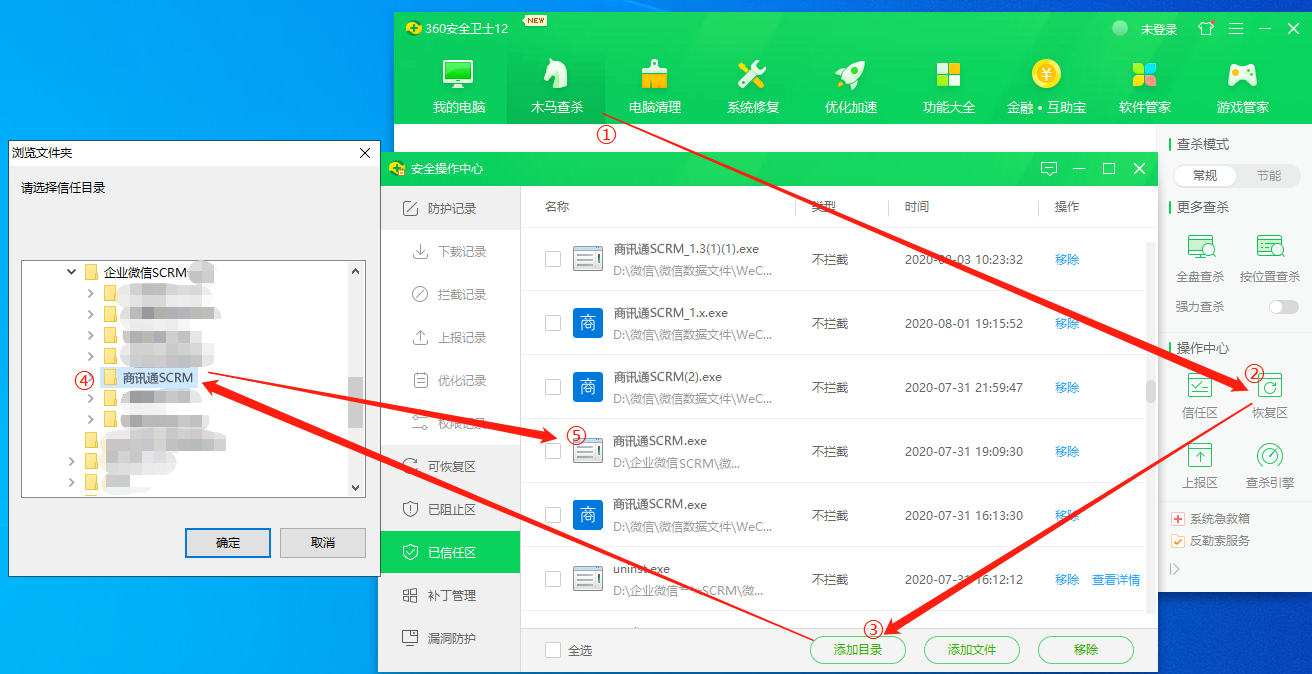1312x674 pixels.
Task: Switch scan mode to 常规
Action: (1206, 175)
